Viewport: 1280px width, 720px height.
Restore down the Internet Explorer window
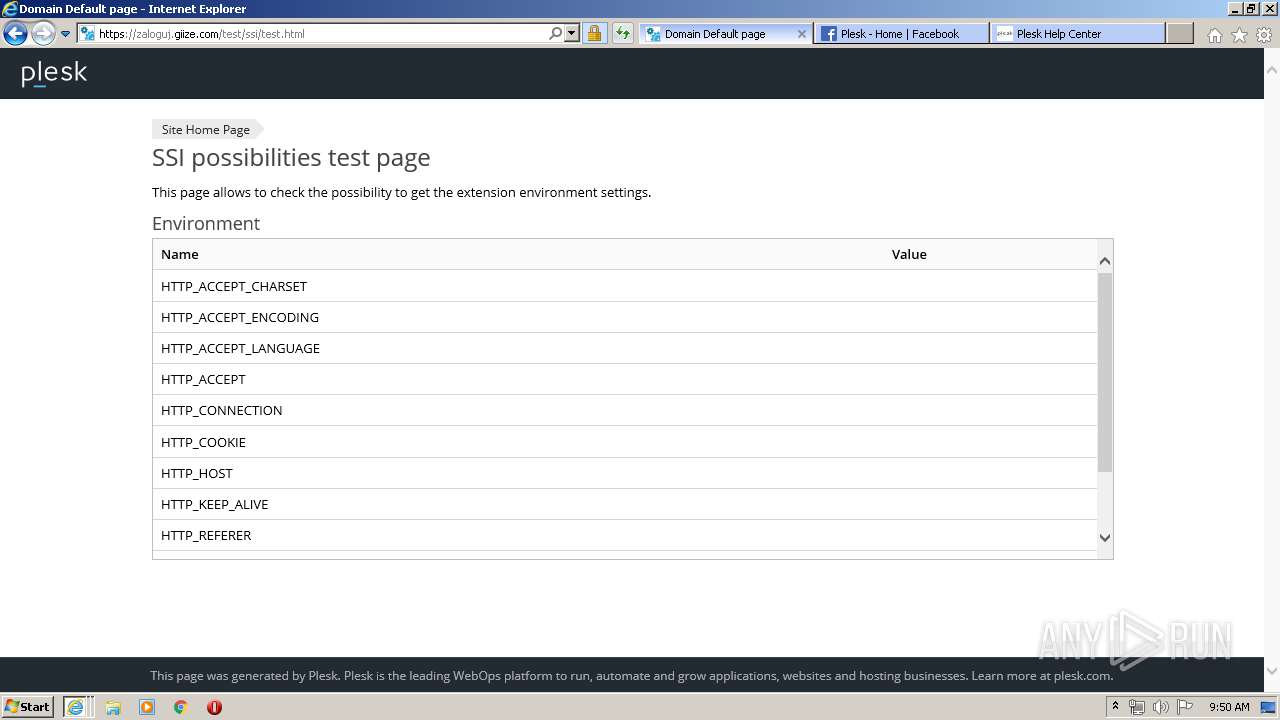click(x=1250, y=9)
